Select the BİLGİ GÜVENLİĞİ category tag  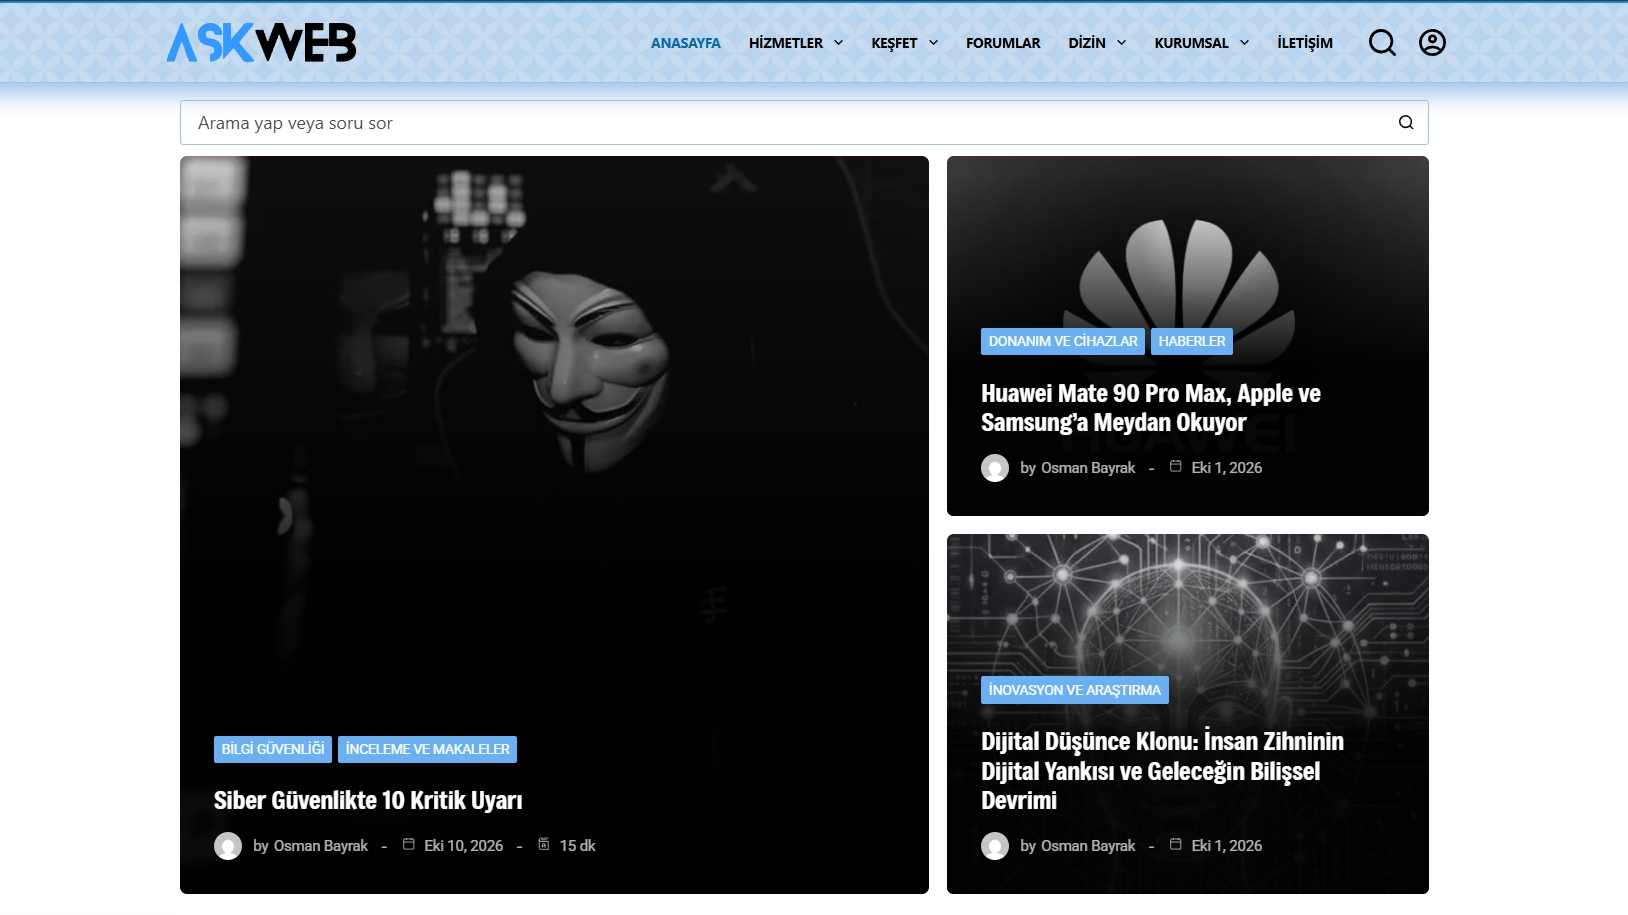pos(273,749)
